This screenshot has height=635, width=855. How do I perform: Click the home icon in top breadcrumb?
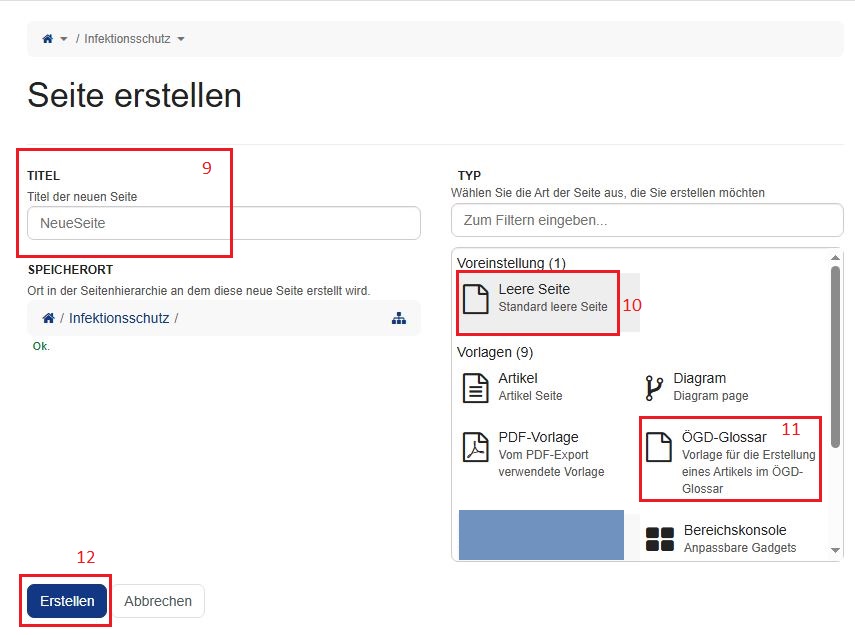[x=47, y=39]
